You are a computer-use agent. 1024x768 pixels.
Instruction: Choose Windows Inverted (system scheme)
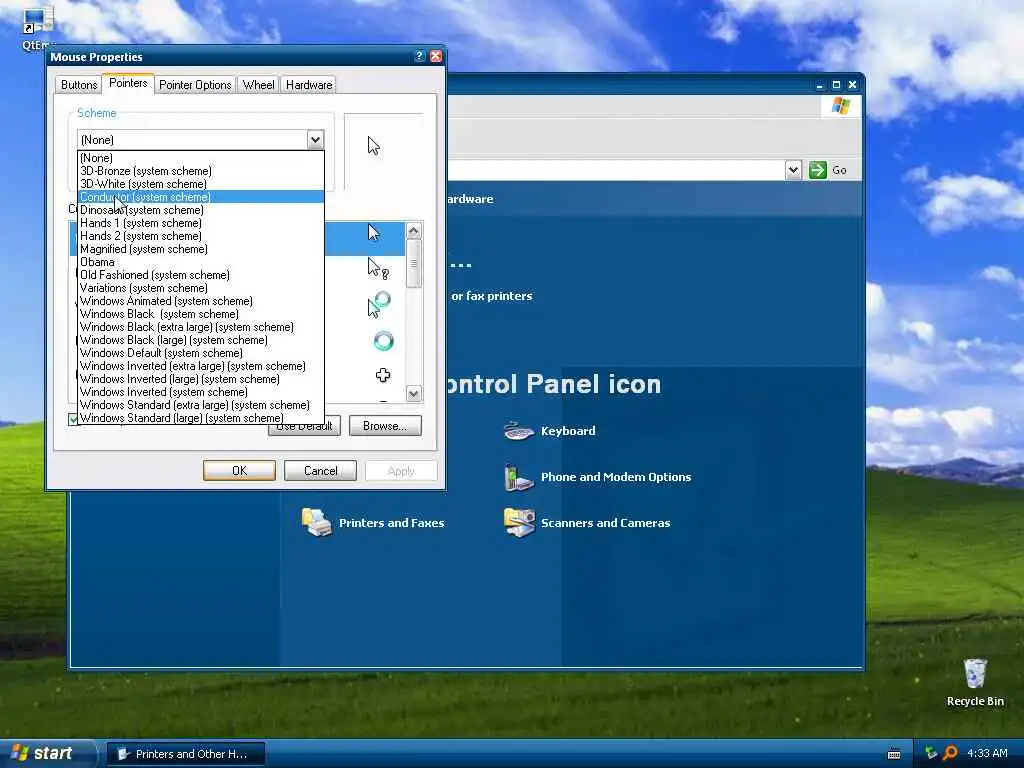200,392
